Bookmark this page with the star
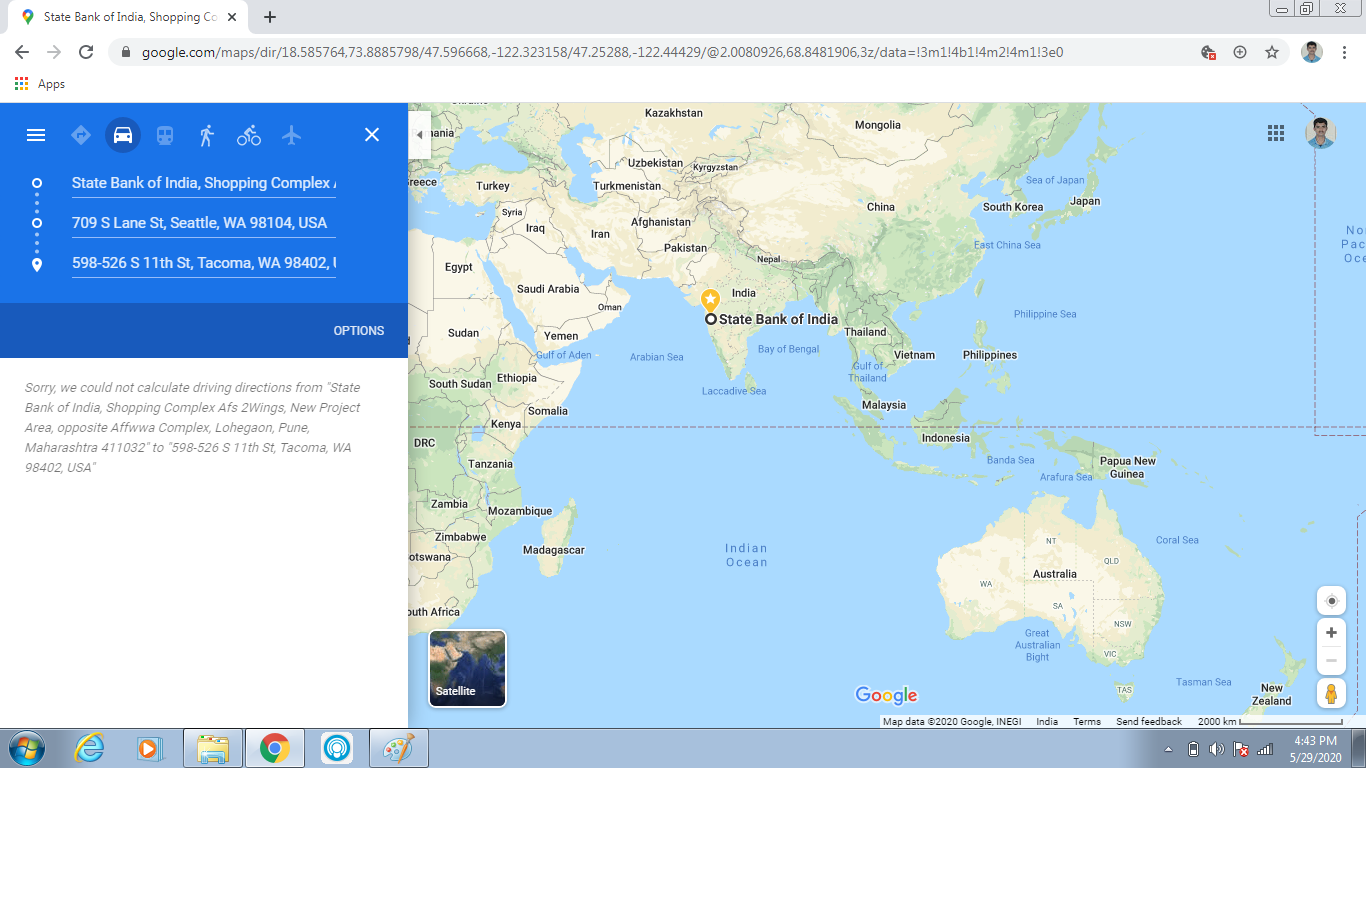This screenshot has height=906, width=1366. 1272,52
